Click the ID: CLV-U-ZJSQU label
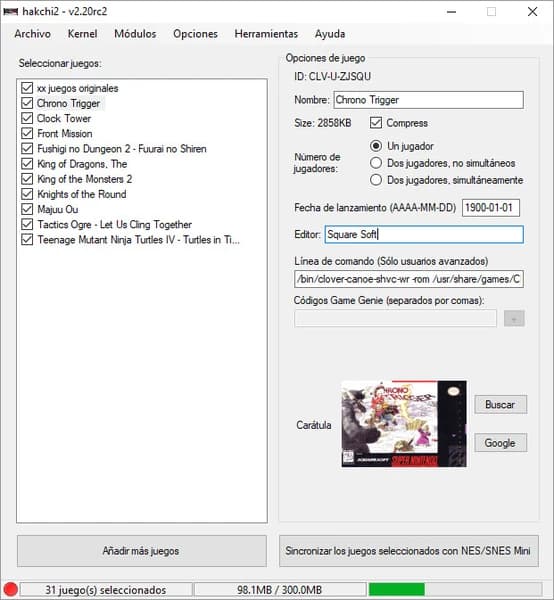554x600 pixels. pyautogui.click(x=332, y=76)
